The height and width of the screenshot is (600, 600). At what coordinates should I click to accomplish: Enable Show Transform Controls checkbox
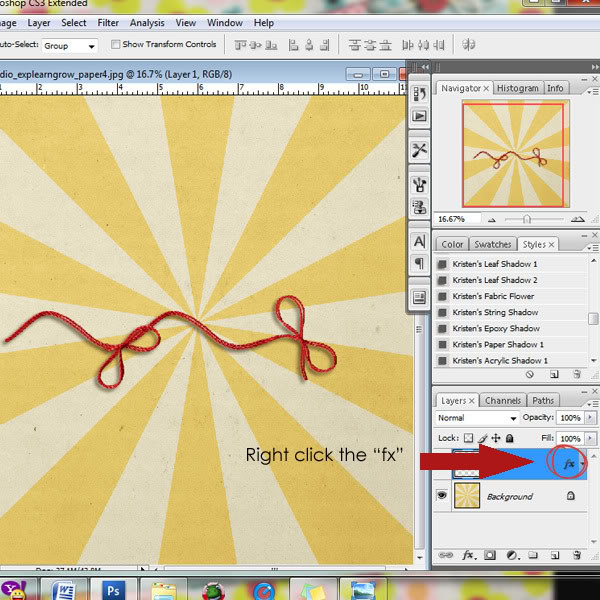pyautogui.click(x=115, y=44)
